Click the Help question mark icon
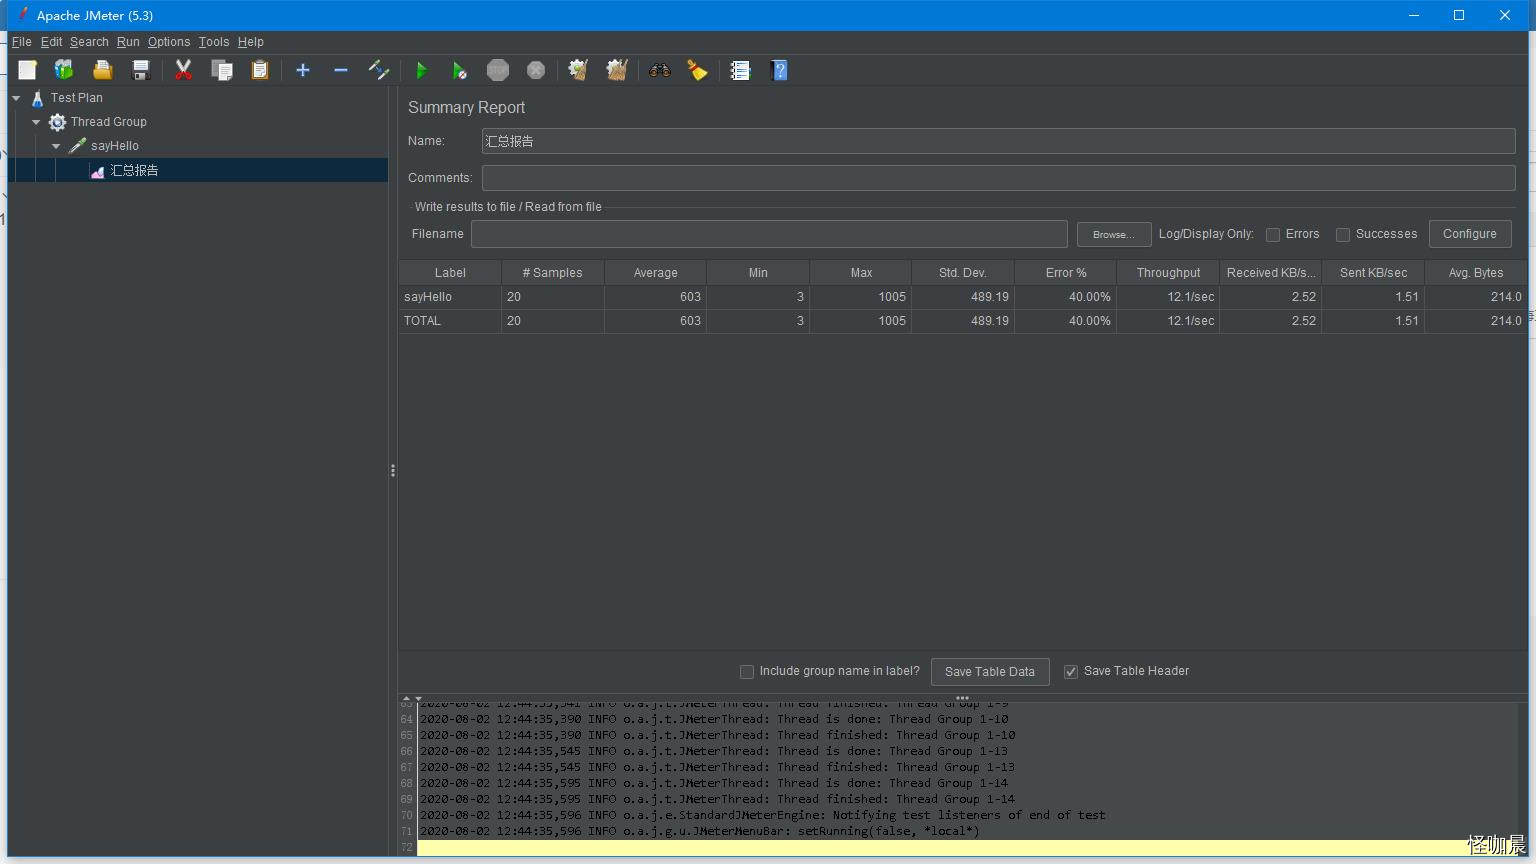 click(x=780, y=70)
